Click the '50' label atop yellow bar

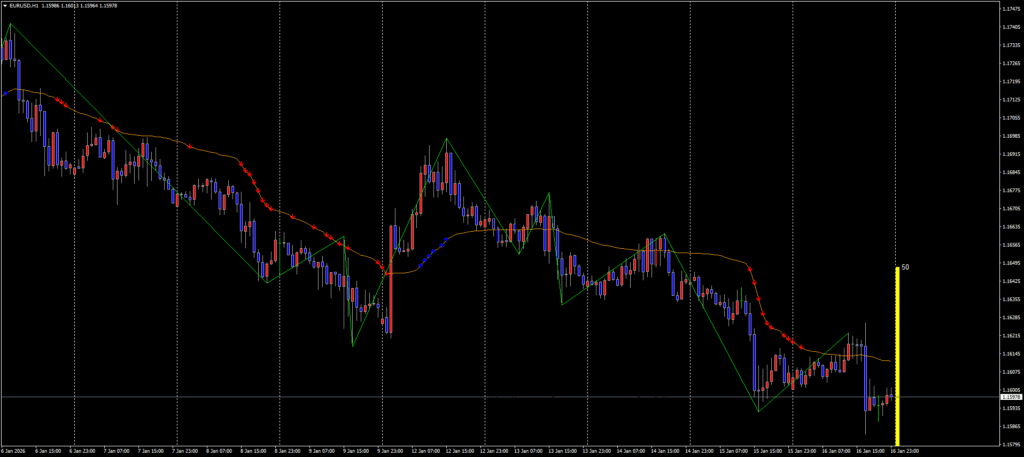point(905,268)
